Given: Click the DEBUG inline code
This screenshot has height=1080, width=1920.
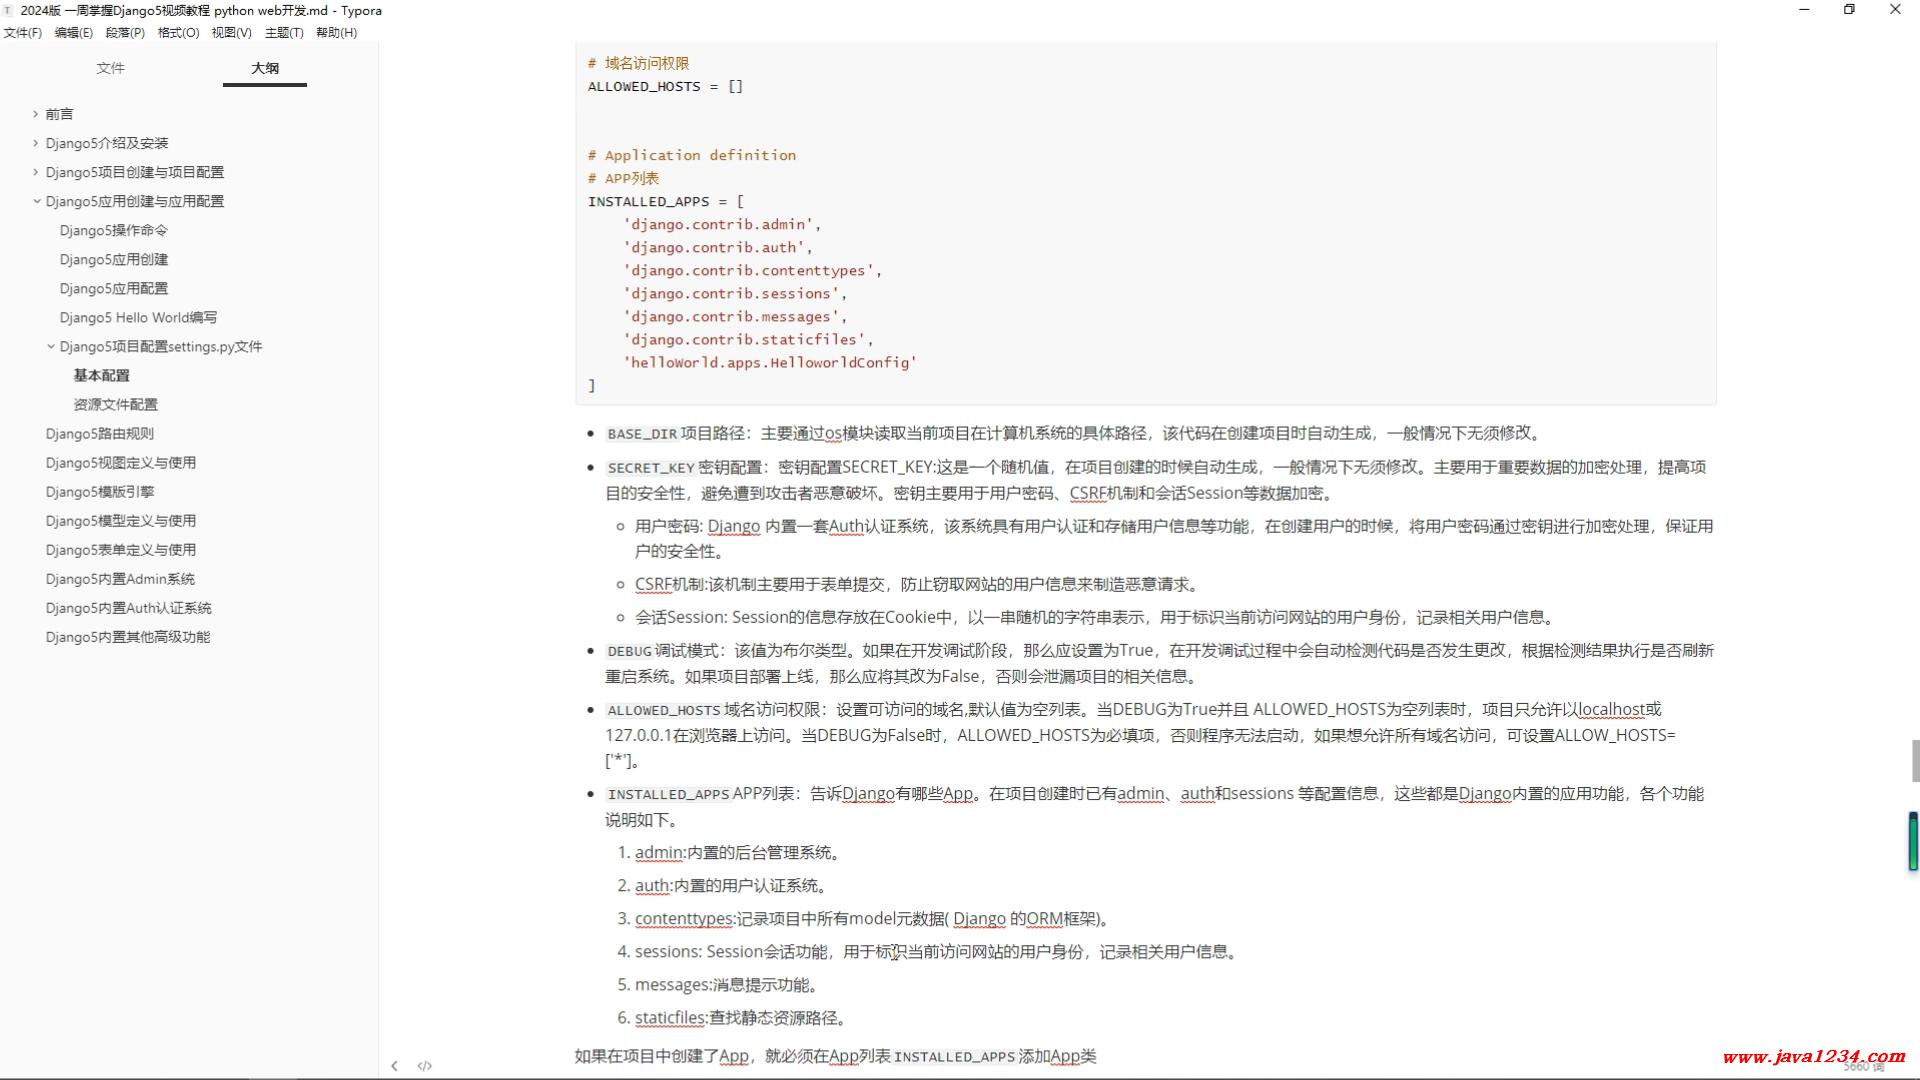Looking at the screenshot, I should pos(629,651).
